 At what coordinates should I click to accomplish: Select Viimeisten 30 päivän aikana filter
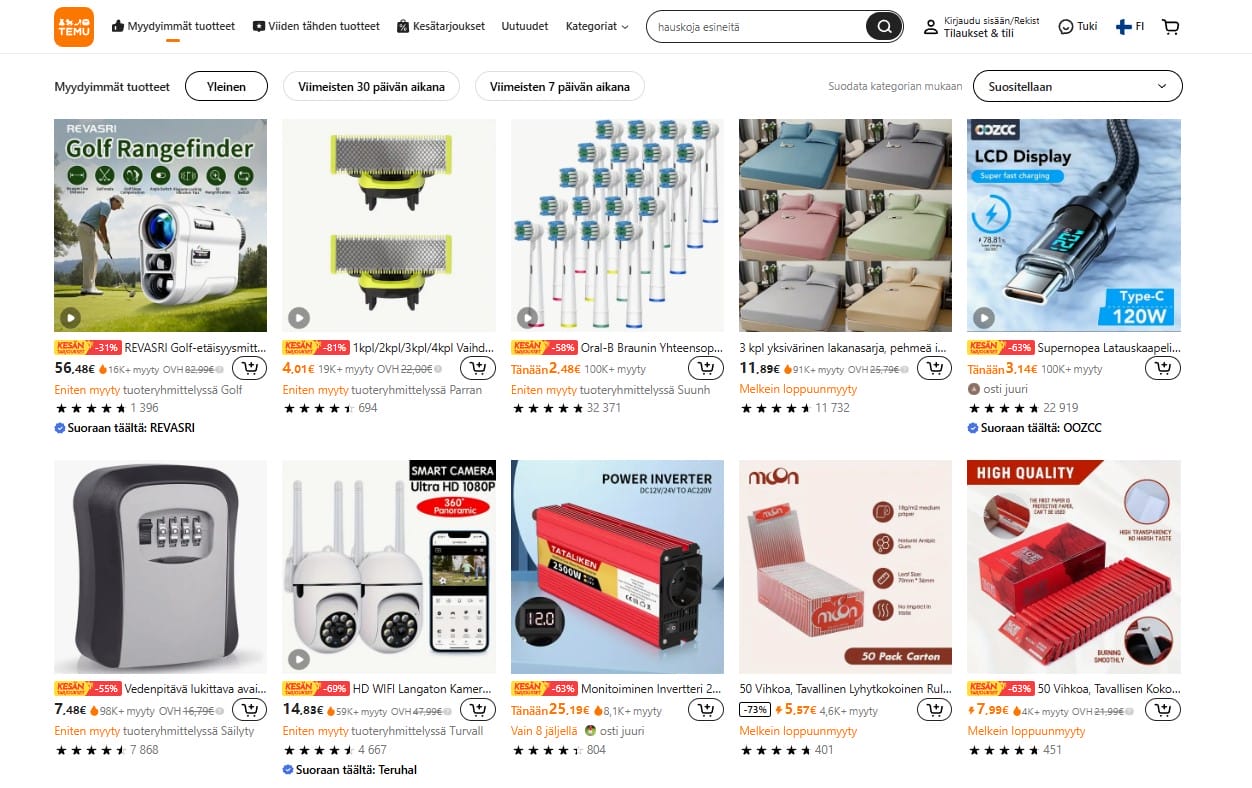371,86
